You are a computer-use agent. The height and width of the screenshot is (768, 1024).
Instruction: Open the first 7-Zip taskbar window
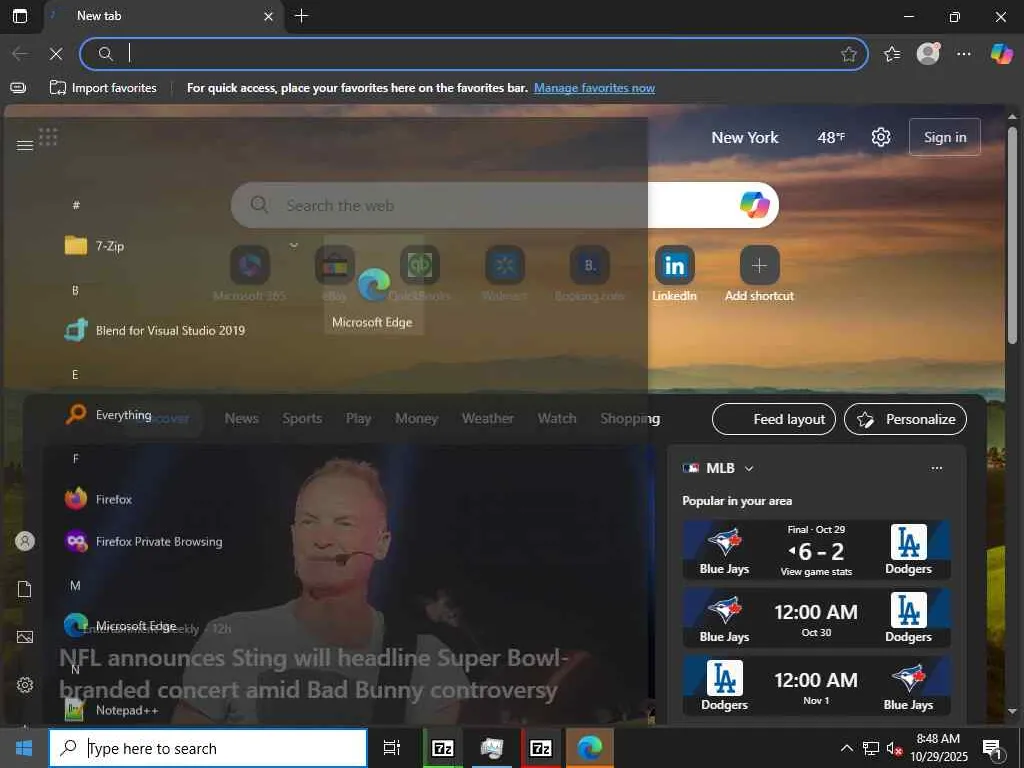pos(443,748)
